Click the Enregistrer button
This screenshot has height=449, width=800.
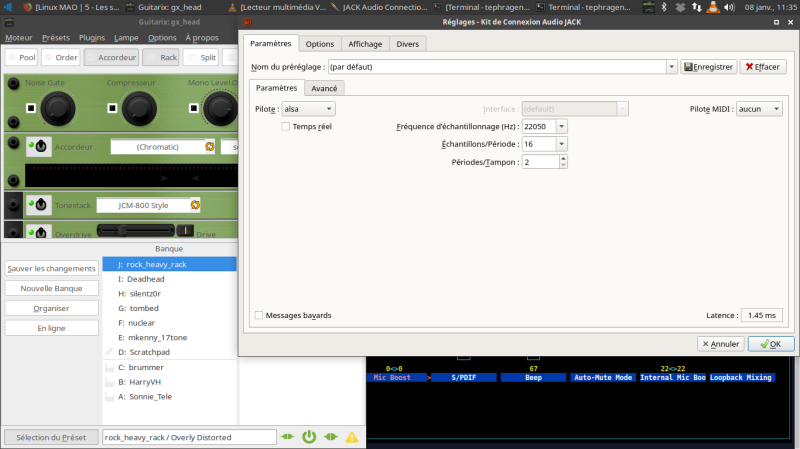tap(709, 67)
